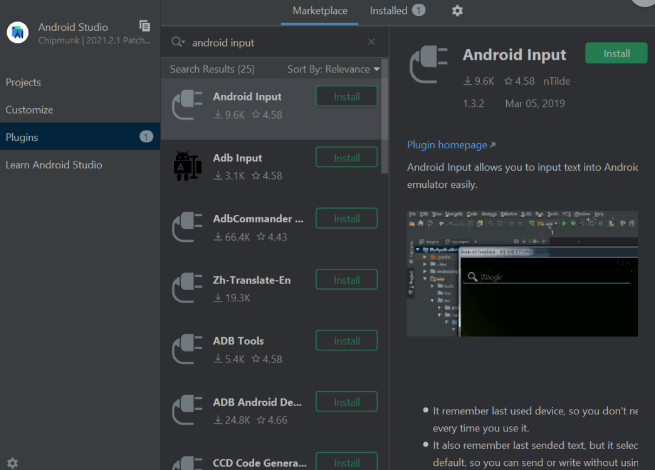Image resolution: width=655 pixels, height=470 pixels.
Task: Click the search results list scrollbar
Action: pos(384,116)
